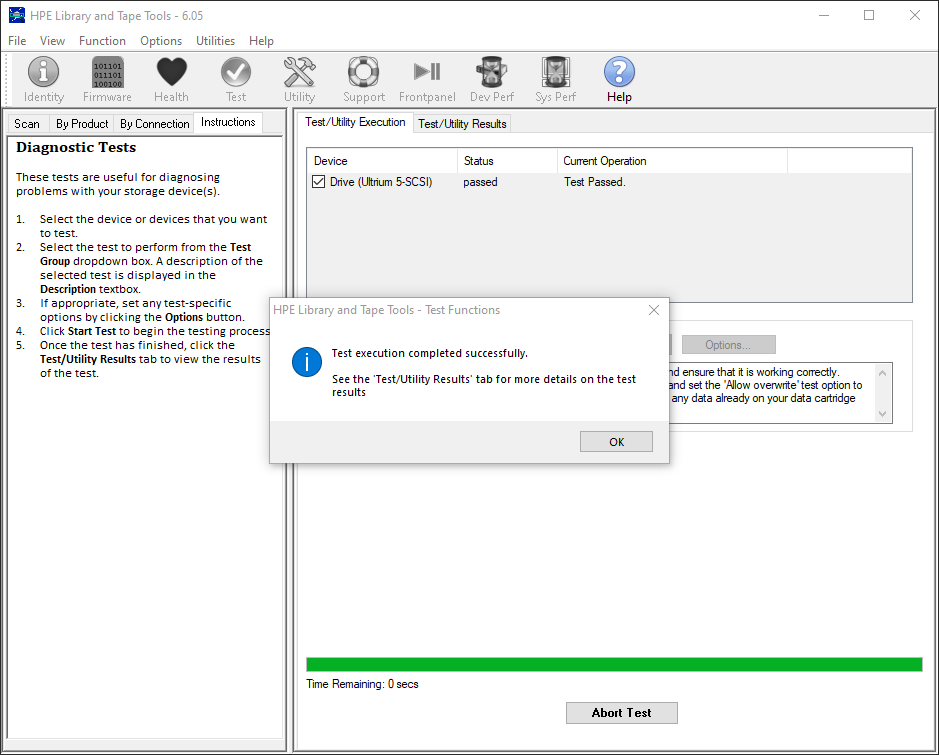The image size is (939, 755).
Task: Open the Frontpanel play-pause icon
Action: (427, 79)
